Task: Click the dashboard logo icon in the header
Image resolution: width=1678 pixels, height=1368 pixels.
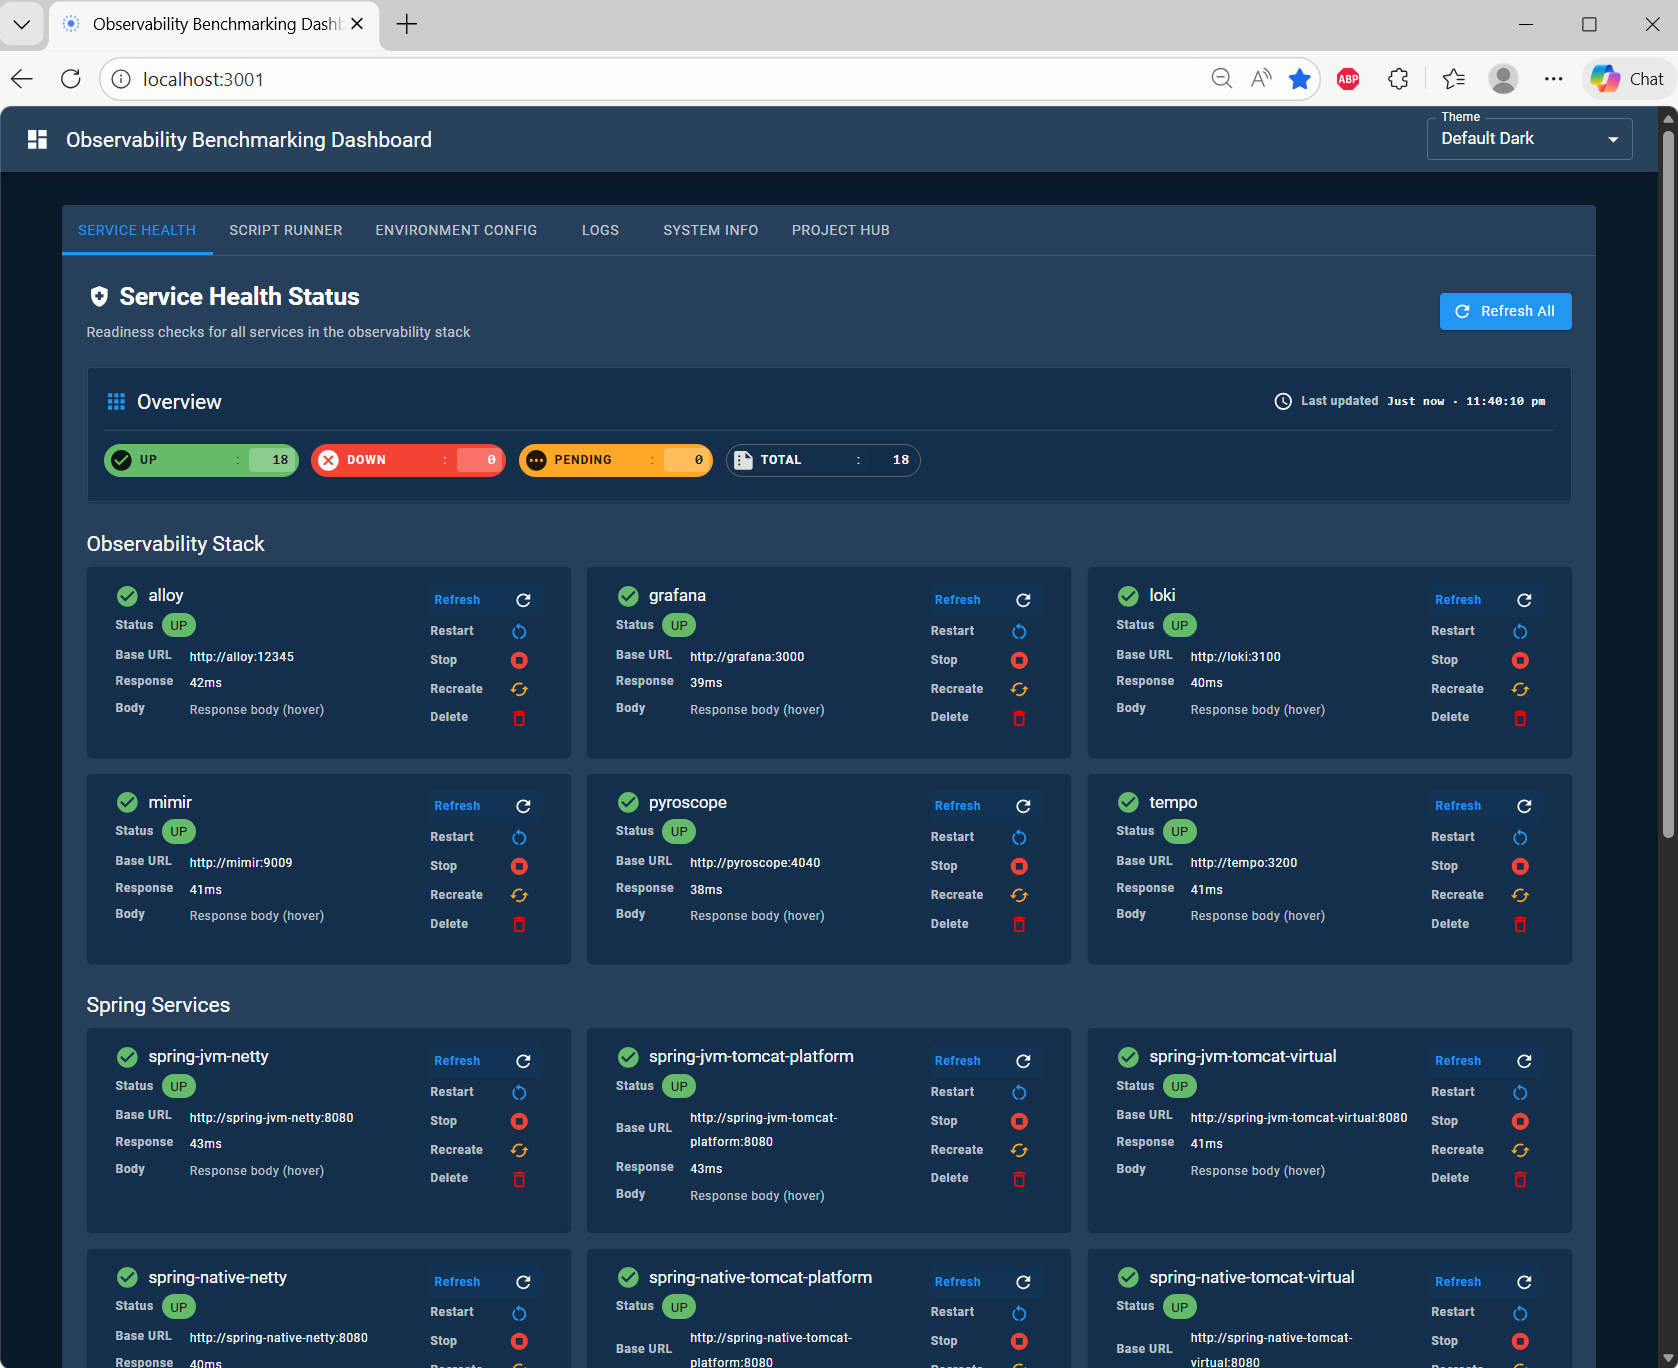Action: tap(37, 139)
